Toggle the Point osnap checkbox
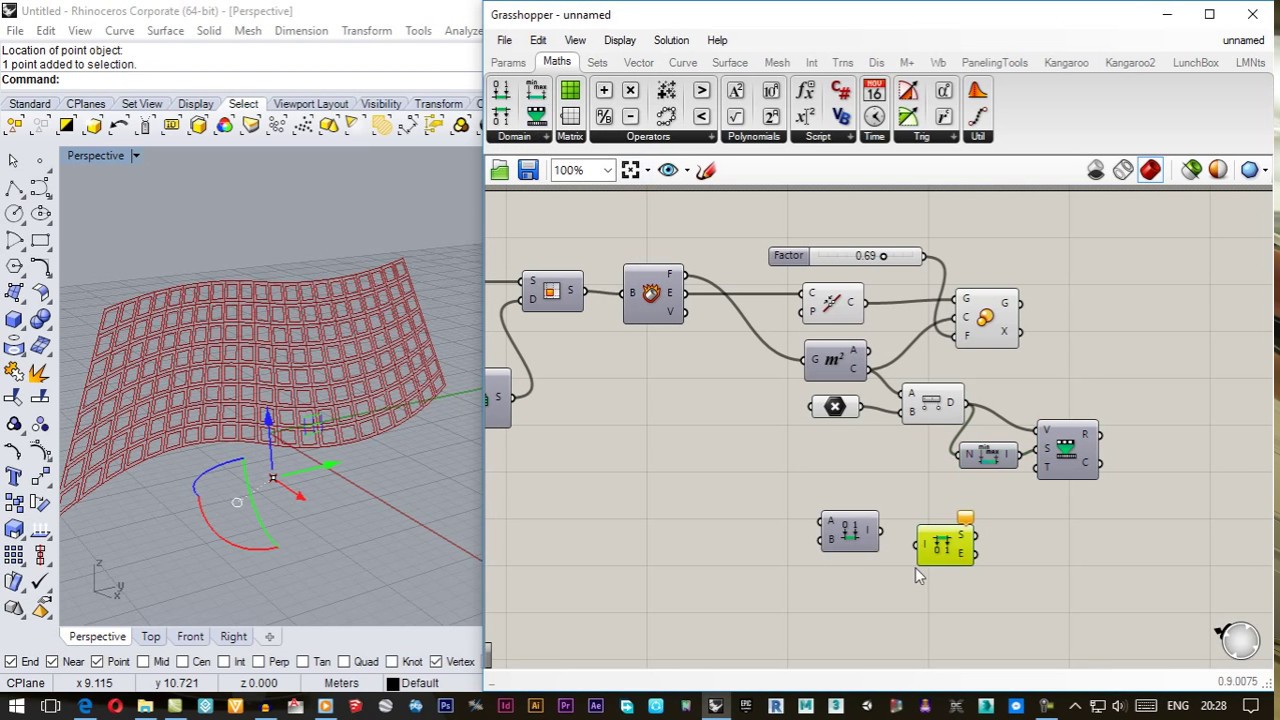Viewport: 1280px width, 720px height. click(97, 662)
